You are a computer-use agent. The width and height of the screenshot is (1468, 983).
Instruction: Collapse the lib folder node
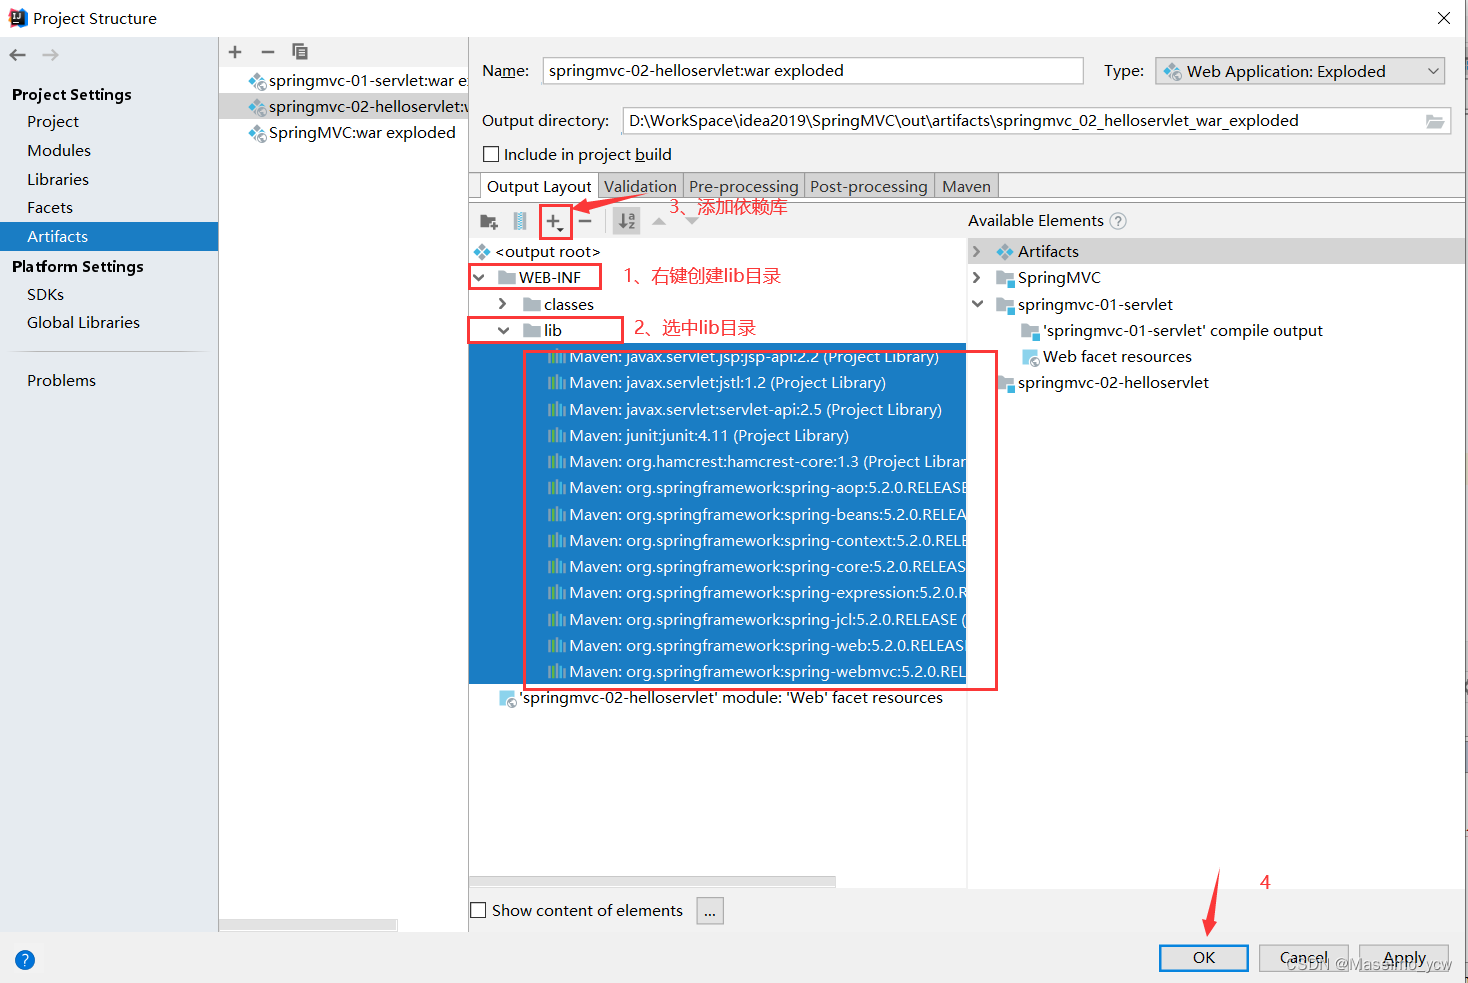click(x=504, y=330)
